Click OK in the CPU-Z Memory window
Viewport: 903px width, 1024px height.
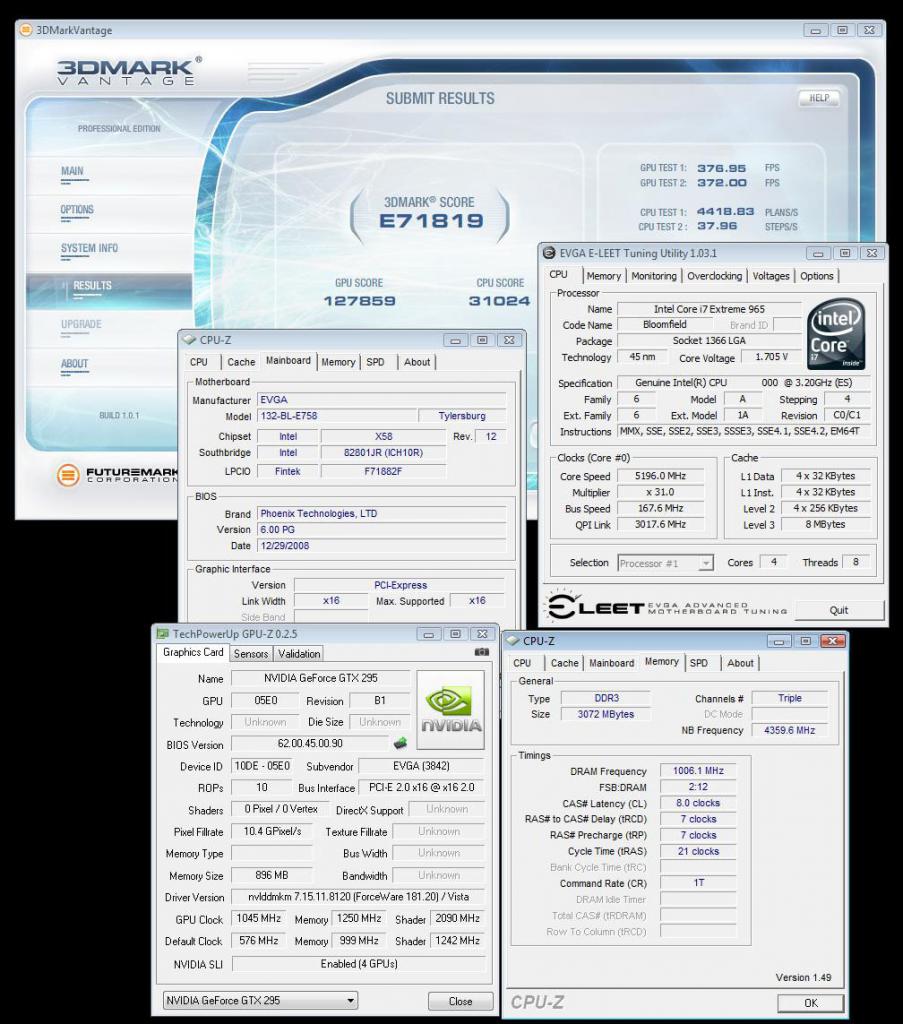click(x=810, y=1003)
